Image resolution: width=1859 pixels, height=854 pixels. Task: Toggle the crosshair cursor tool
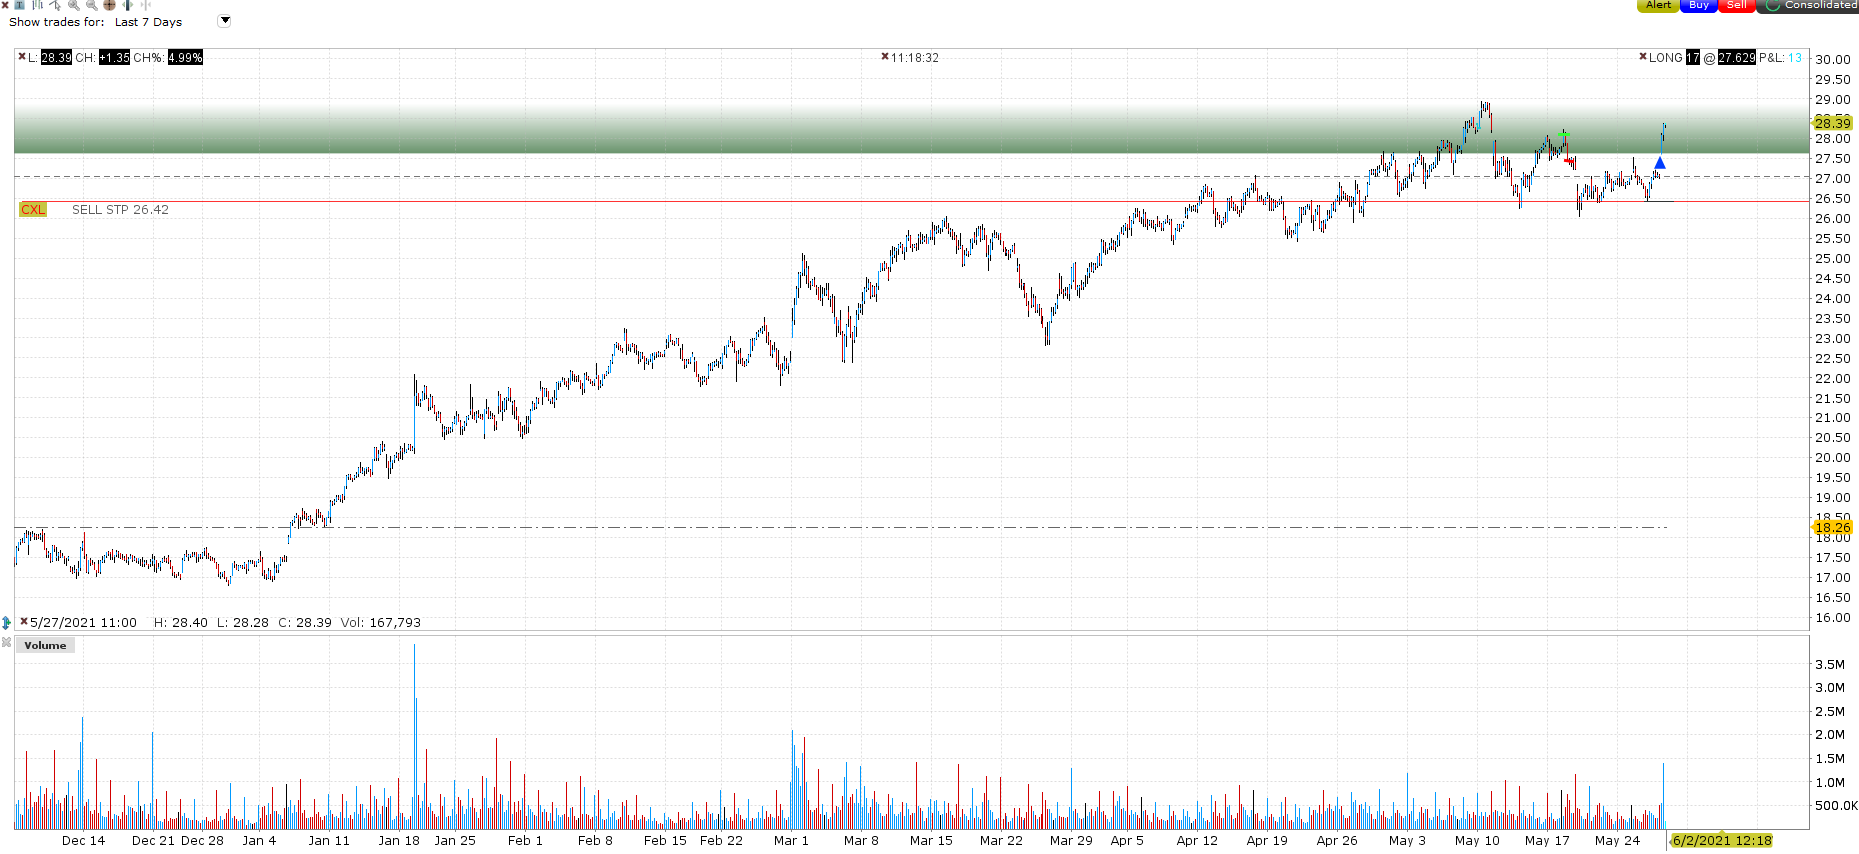point(109,5)
